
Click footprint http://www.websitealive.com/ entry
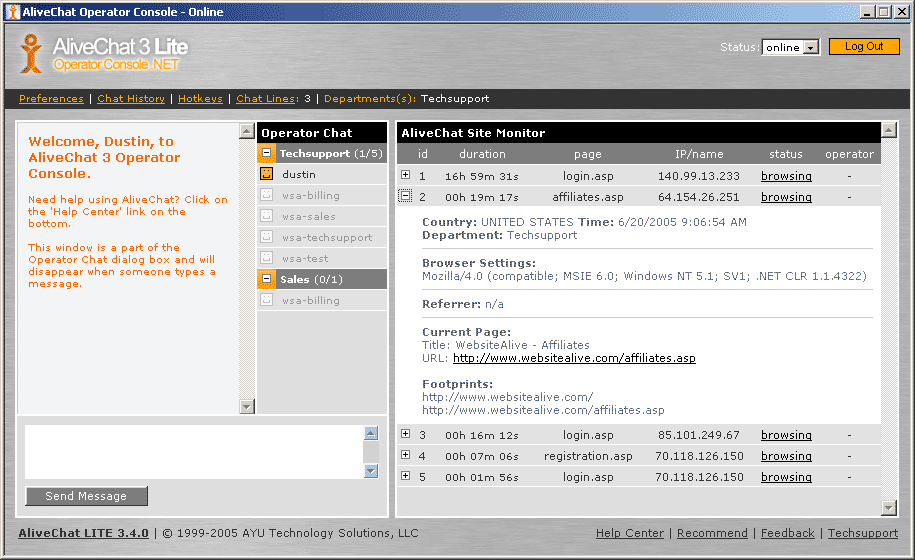(x=508, y=397)
